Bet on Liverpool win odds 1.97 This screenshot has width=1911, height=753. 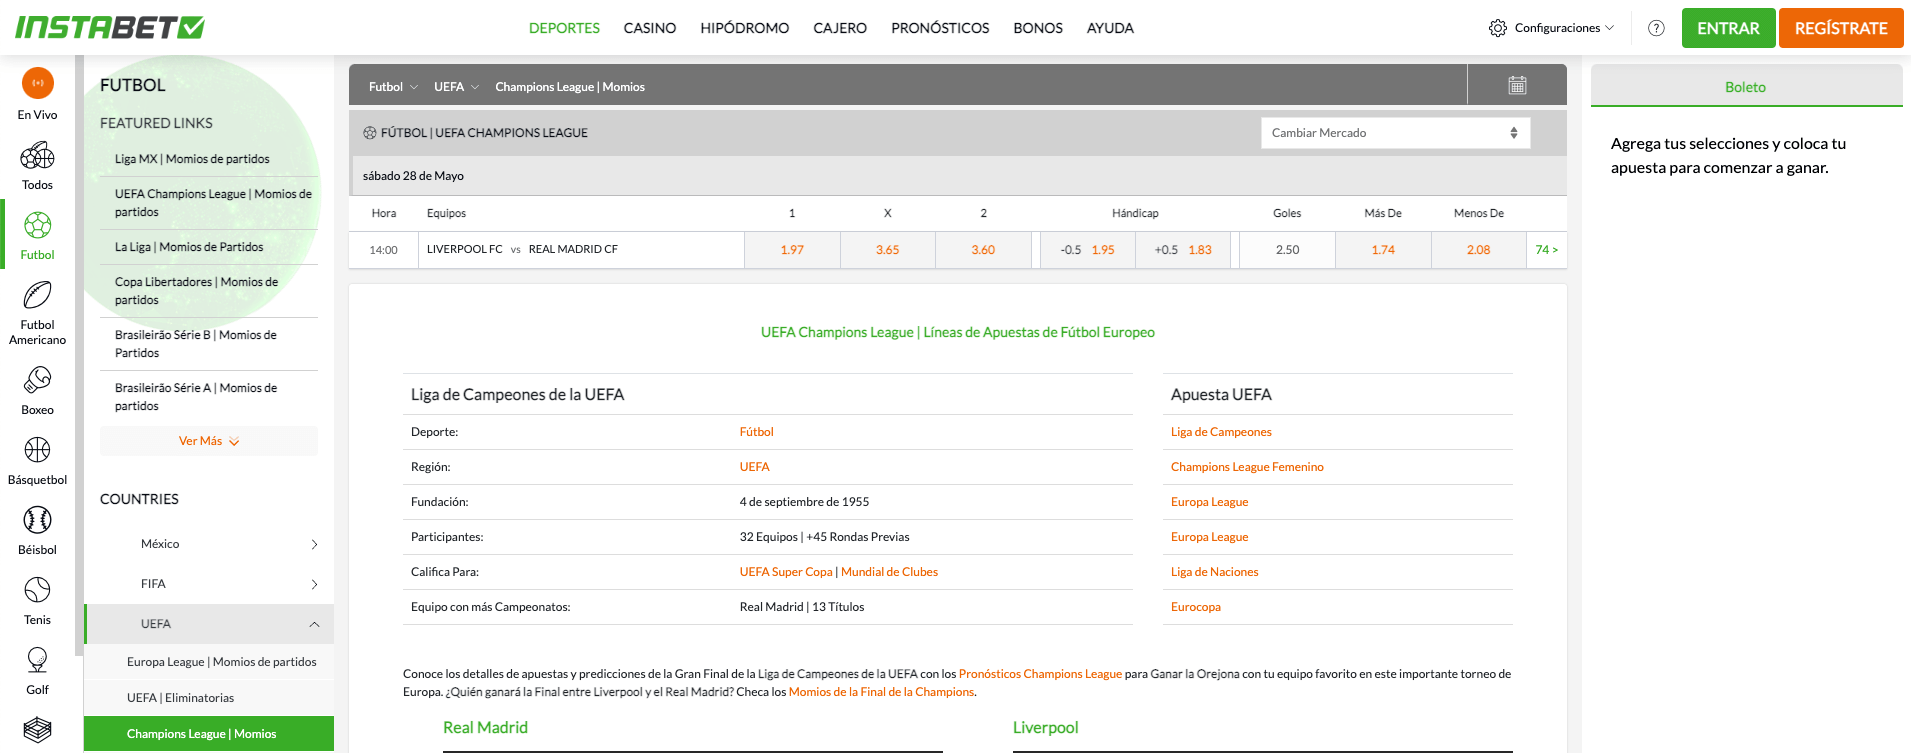point(792,250)
